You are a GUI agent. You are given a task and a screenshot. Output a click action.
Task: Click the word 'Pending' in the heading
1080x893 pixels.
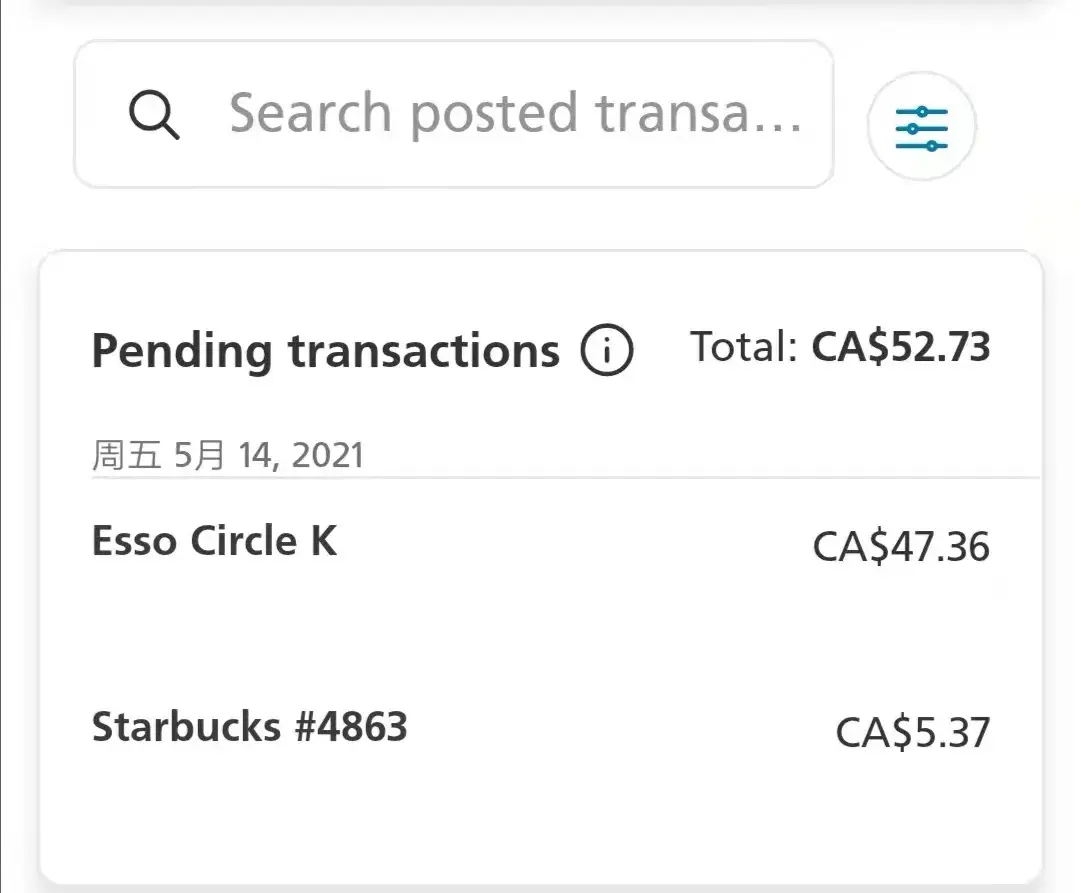pyautogui.click(x=181, y=351)
